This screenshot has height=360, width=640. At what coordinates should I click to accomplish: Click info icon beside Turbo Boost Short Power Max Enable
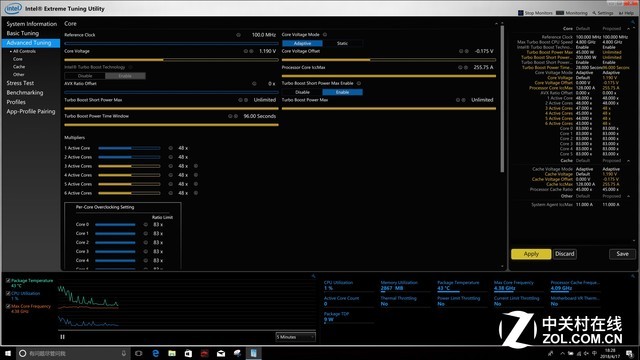pyautogui.click(x=359, y=83)
